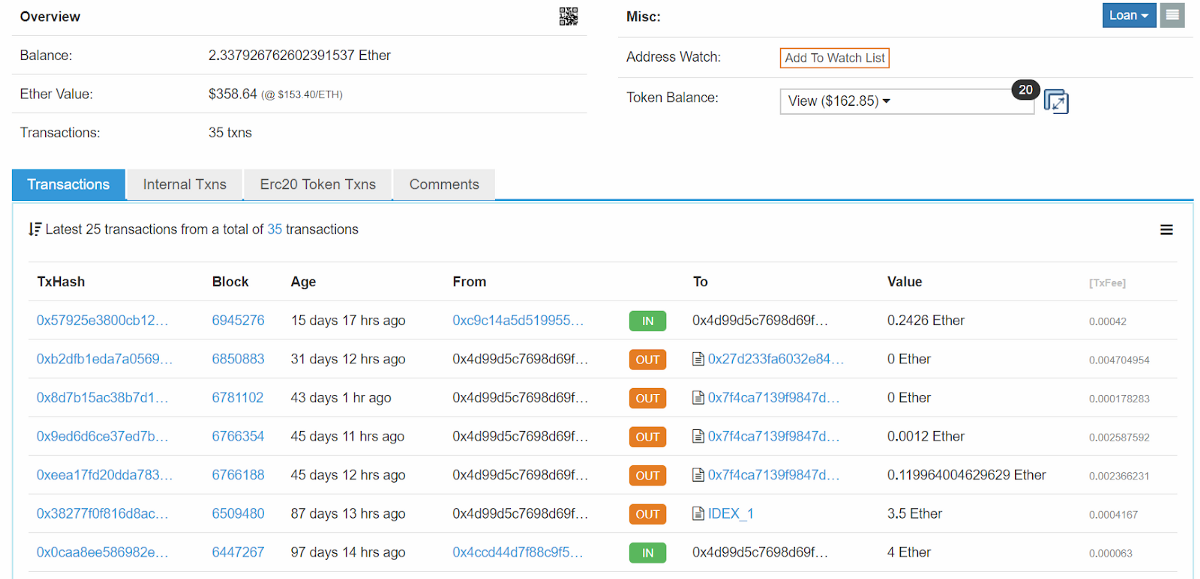Image resolution: width=1200 pixels, height=579 pixels.
Task: Open the QR code icon in Overview
Action: (x=568, y=16)
